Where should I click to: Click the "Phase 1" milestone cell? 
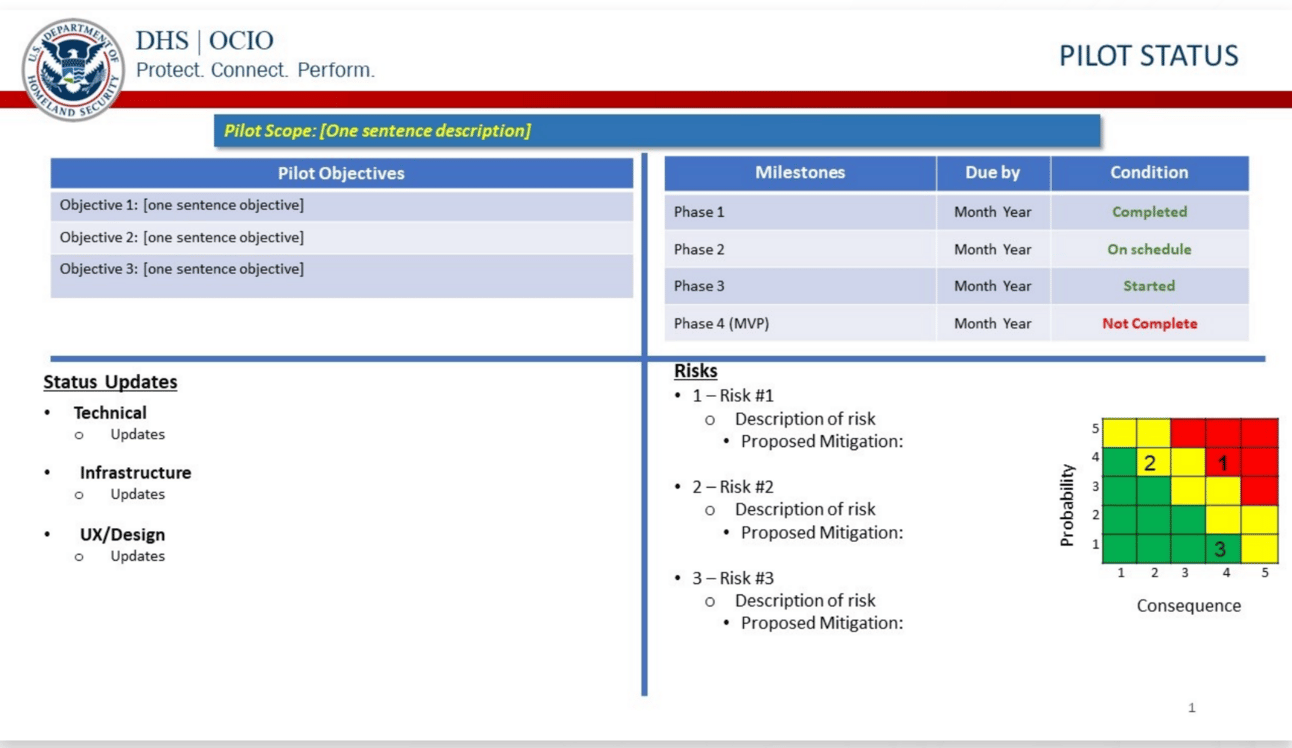tap(800, 212)
